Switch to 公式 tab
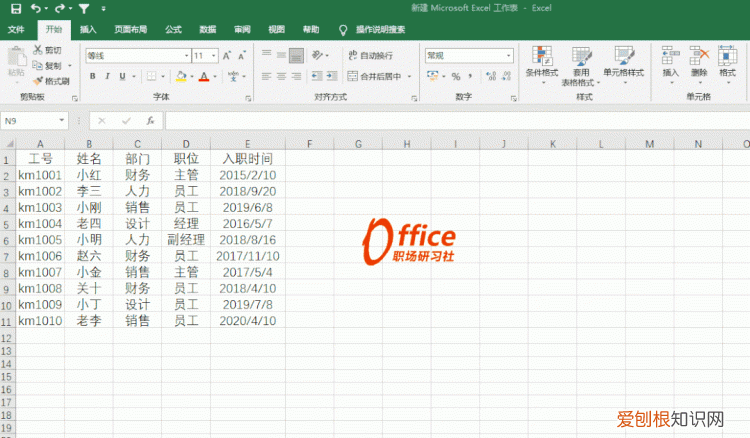The image size is (750, 438). (173, 30)
